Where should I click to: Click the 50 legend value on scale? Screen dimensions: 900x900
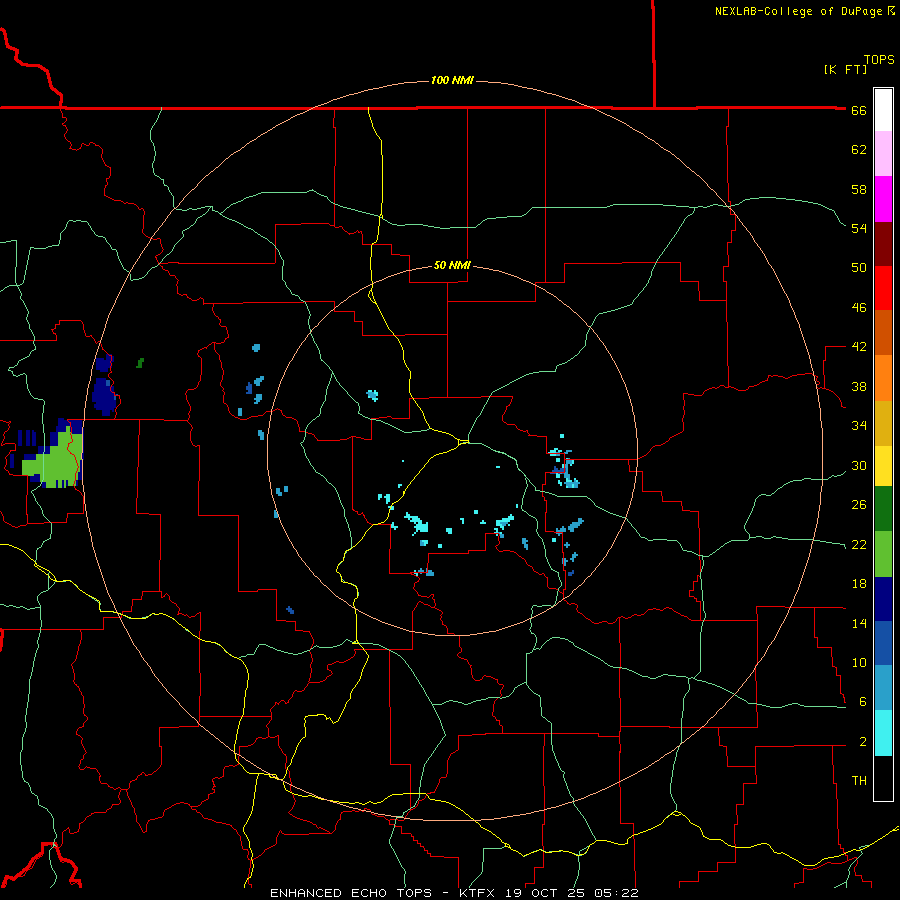coord(859,268)
